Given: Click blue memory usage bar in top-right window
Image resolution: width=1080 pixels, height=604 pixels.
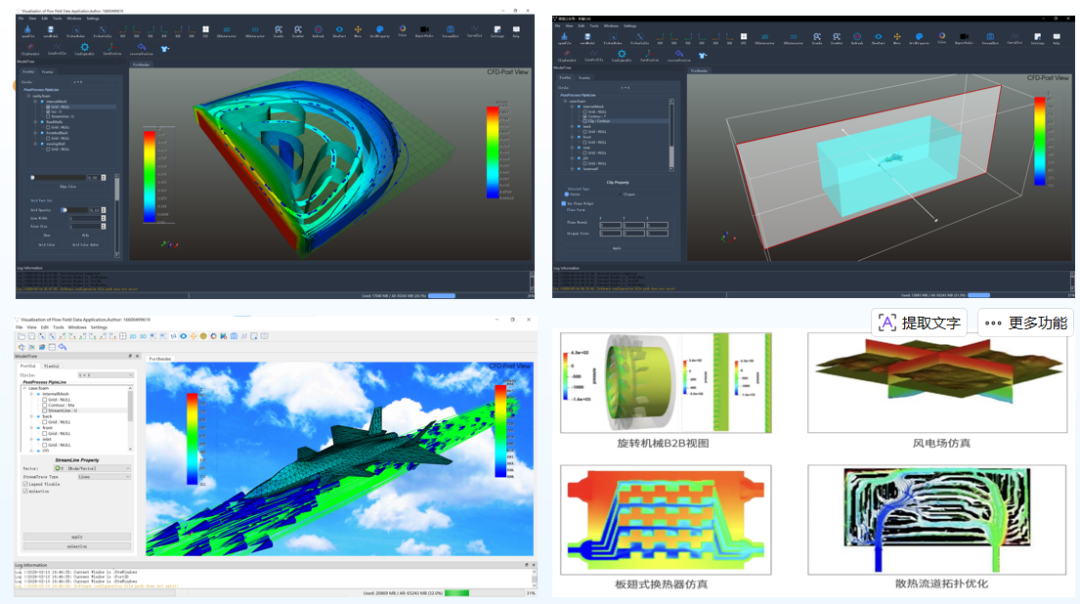Looking at the screenshot, I should coord(979,295).
